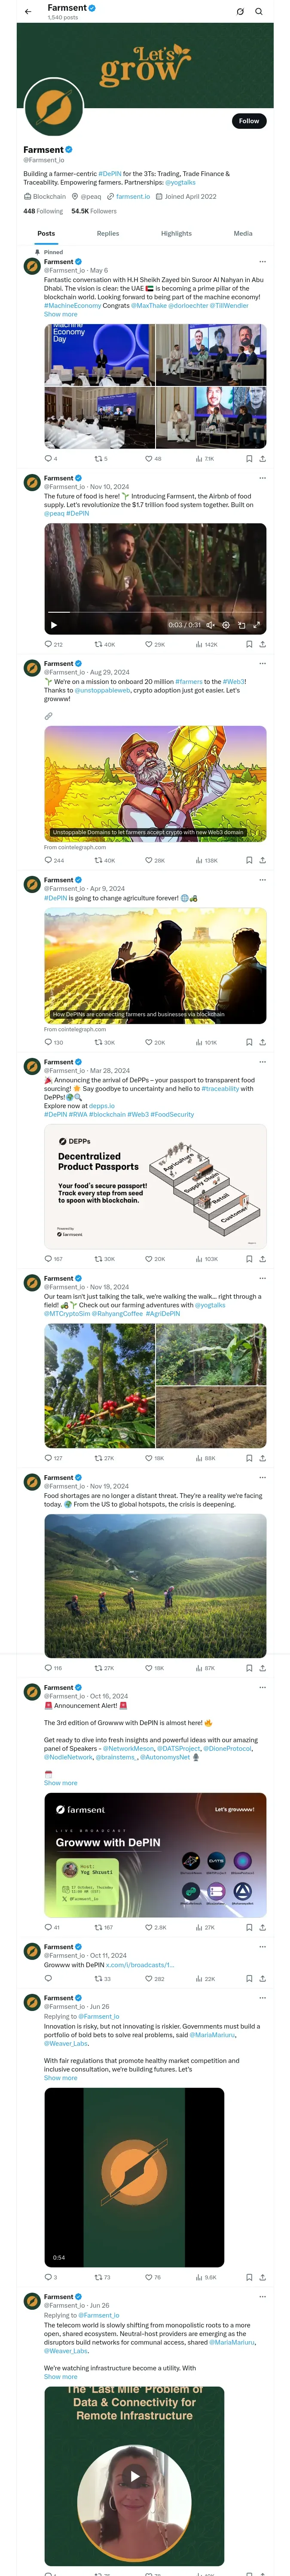Expand 'Show more' on the pinned post

pyautogui.click(x=60, y=314)
